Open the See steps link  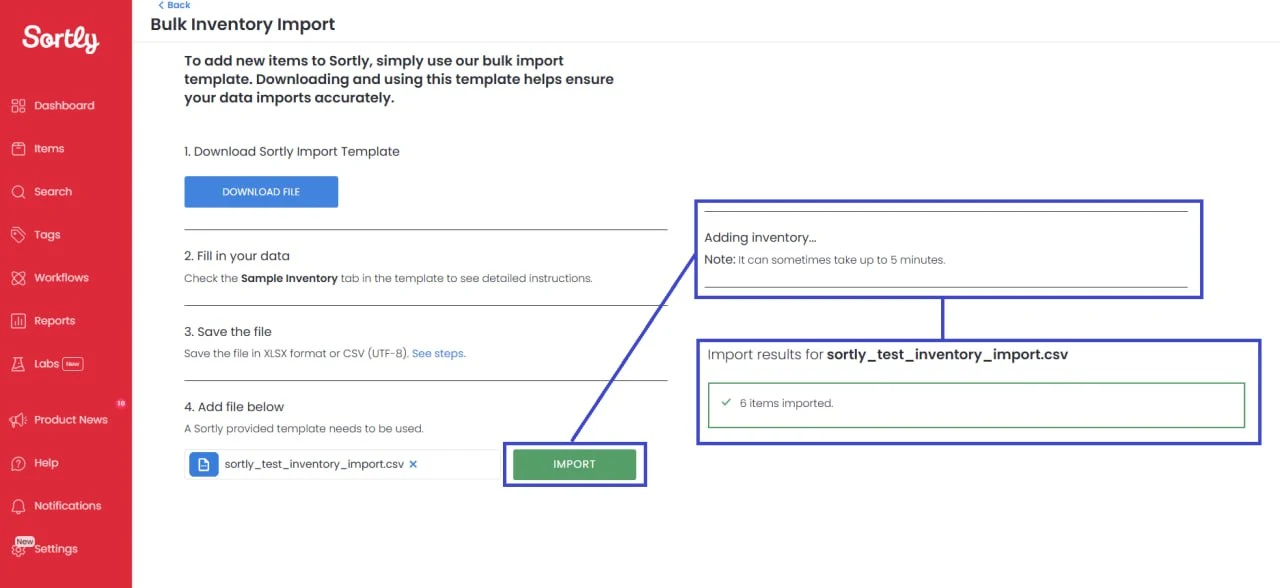438,353
